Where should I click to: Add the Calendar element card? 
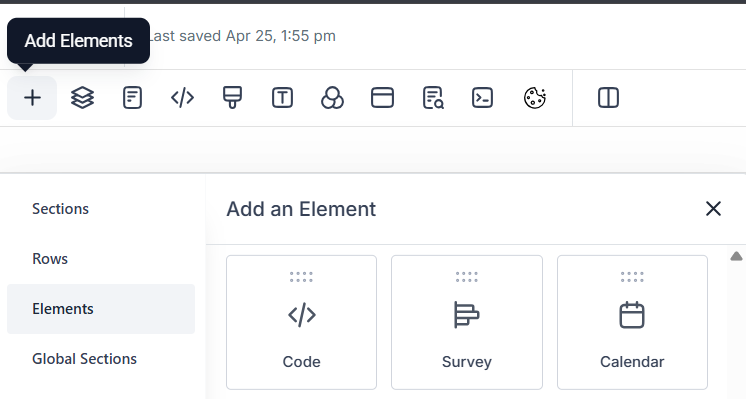pos(632,322)
